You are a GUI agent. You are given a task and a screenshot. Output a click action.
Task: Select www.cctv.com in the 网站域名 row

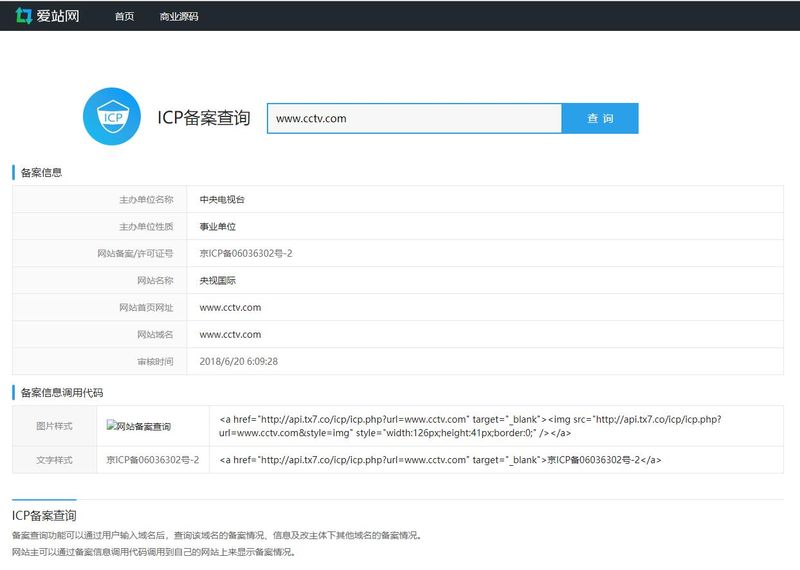click(x=230, y=335)
